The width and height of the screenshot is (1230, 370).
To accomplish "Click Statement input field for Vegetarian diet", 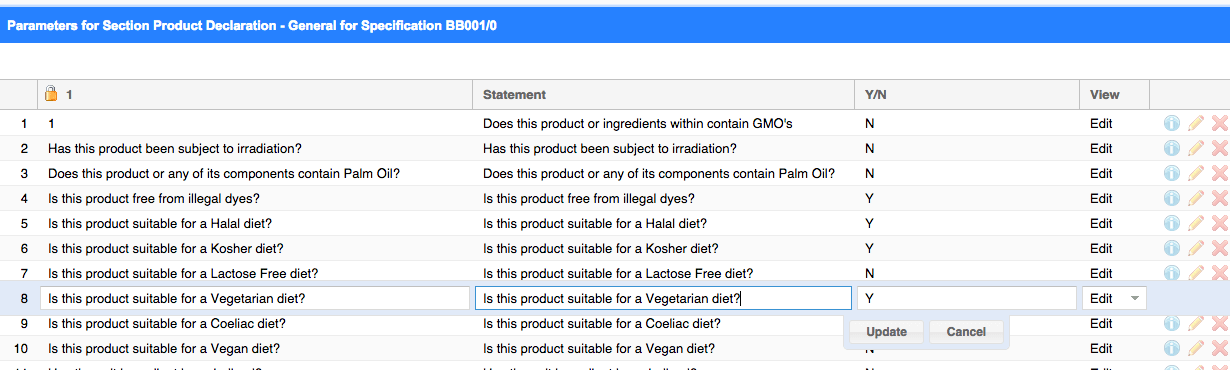I will (663, 298).
